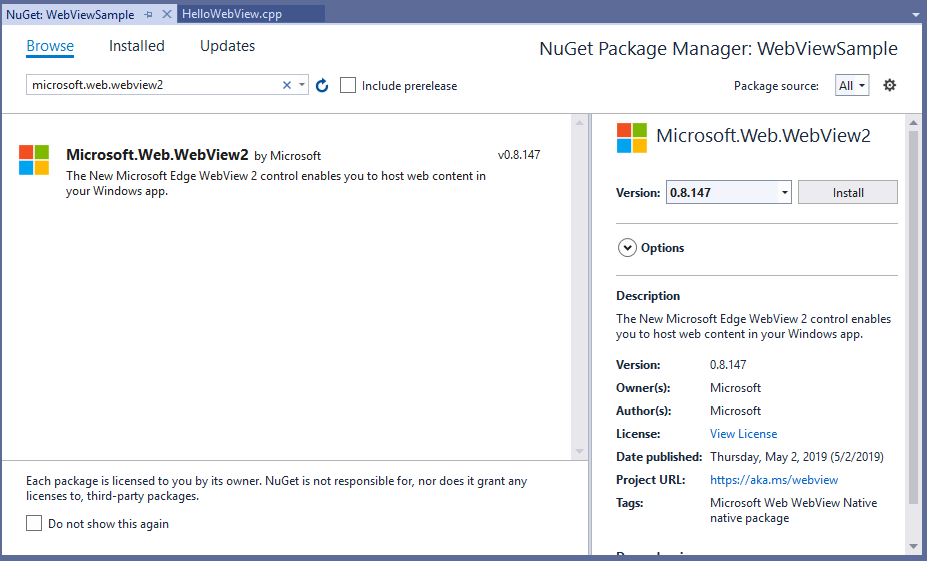Switch to the Updates tab

pos(227,46)
